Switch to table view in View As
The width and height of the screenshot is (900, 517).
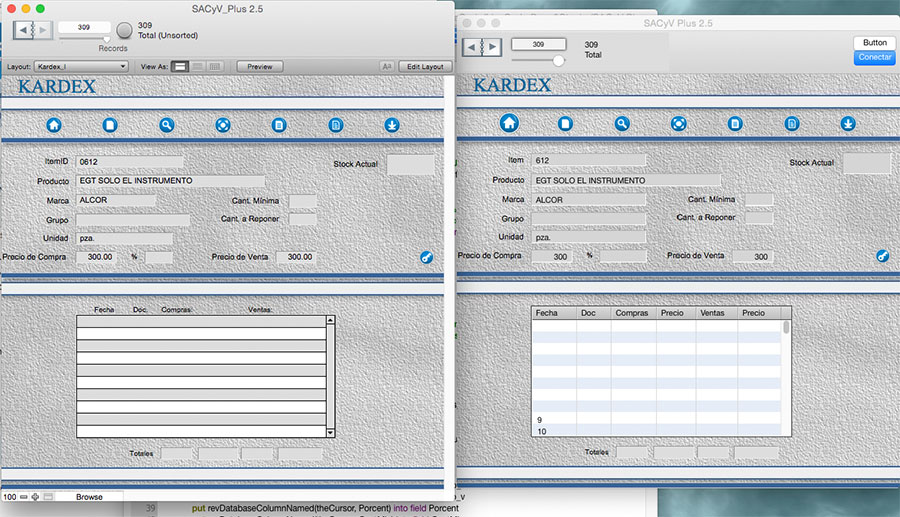coord(215,66)
